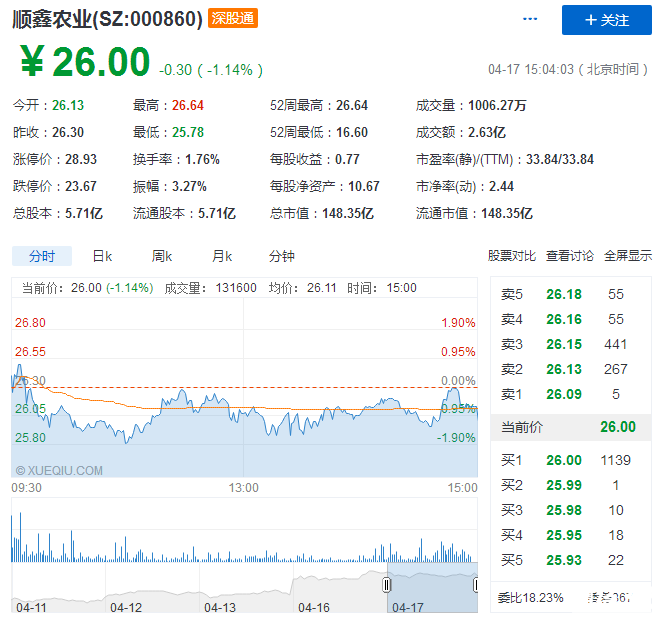Click 每股净资产 value 10.67
The width and height of the screenshot is (667, 628).
pyautogui.click(x=364, y=186)
